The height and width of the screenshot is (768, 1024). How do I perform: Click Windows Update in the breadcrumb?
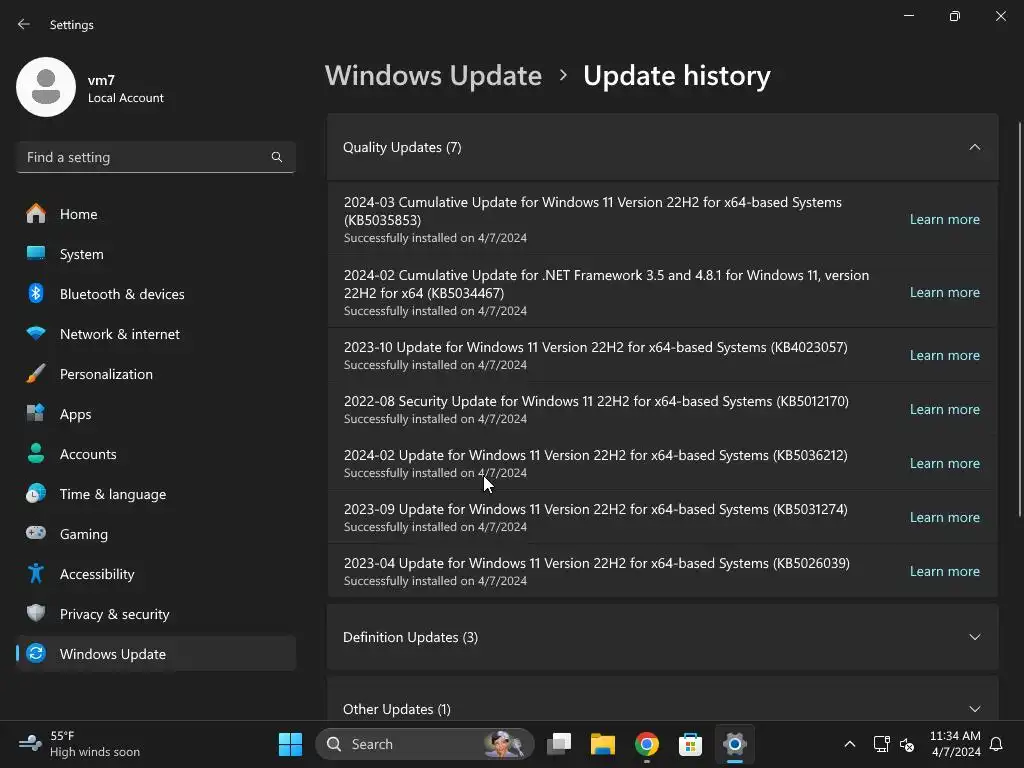[434, 76]
